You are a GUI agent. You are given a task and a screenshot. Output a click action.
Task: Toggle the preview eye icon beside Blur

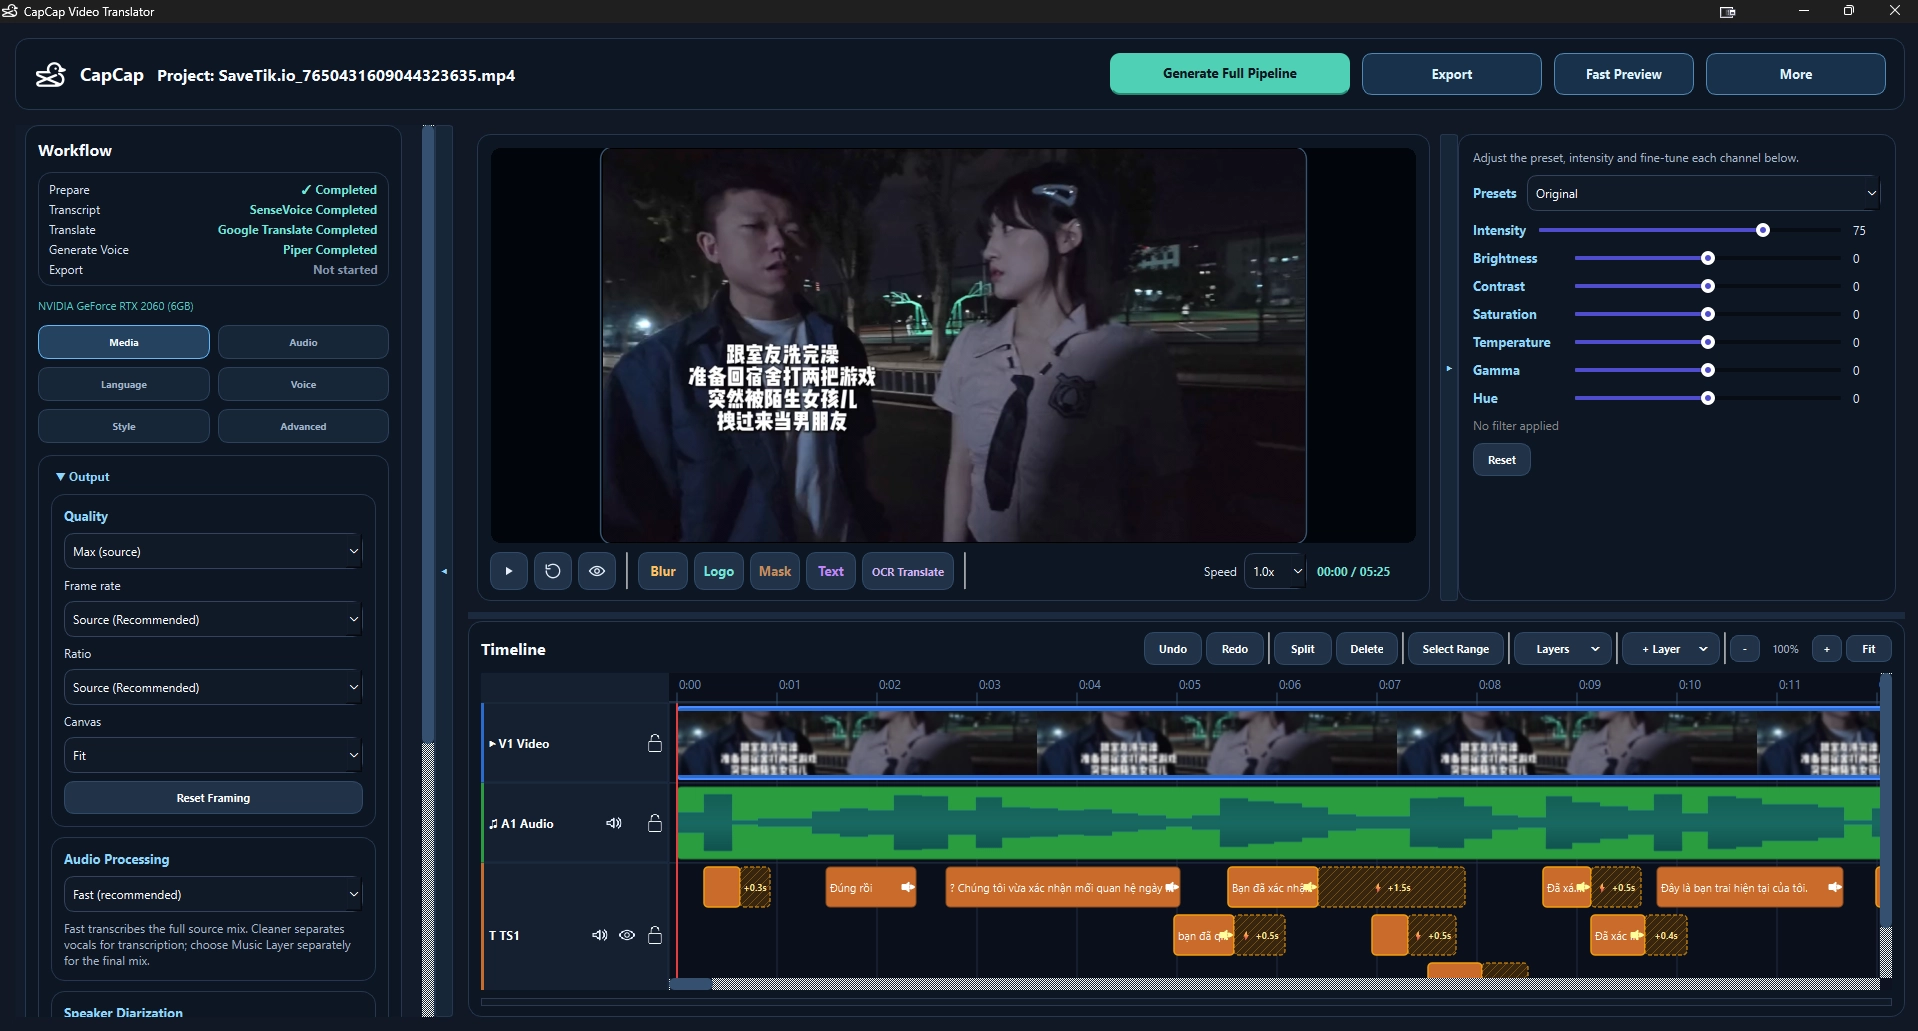click(597, 571)
